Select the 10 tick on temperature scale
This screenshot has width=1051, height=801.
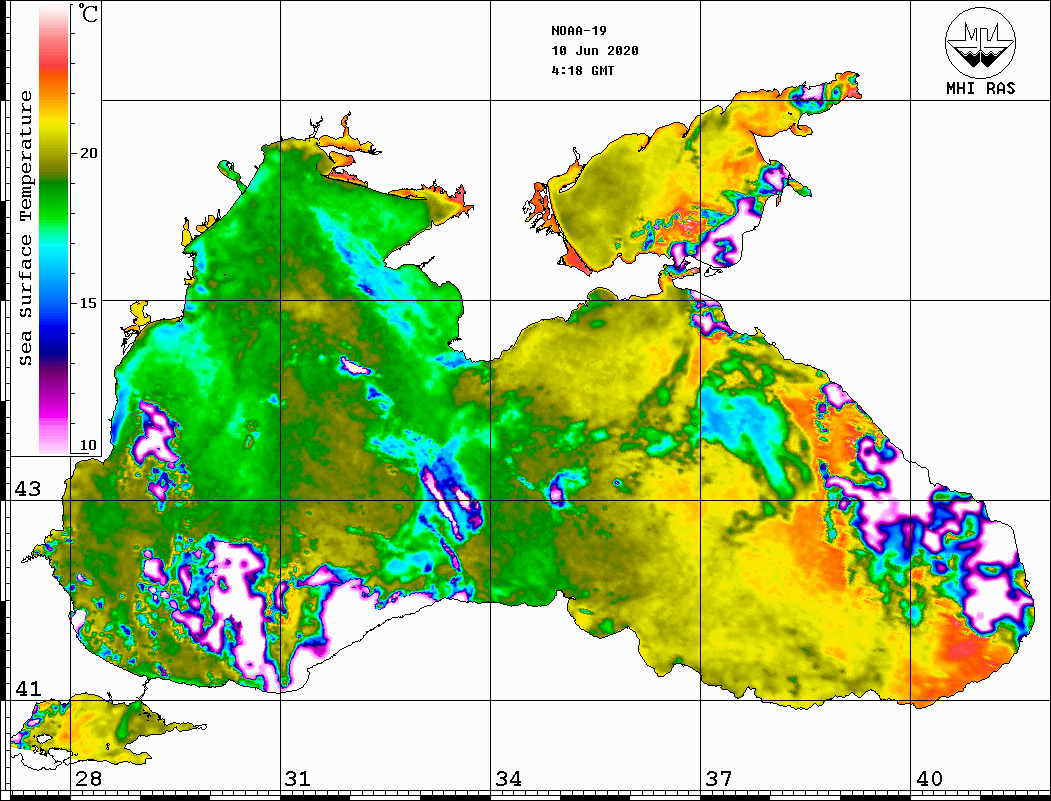coord(88,445)
